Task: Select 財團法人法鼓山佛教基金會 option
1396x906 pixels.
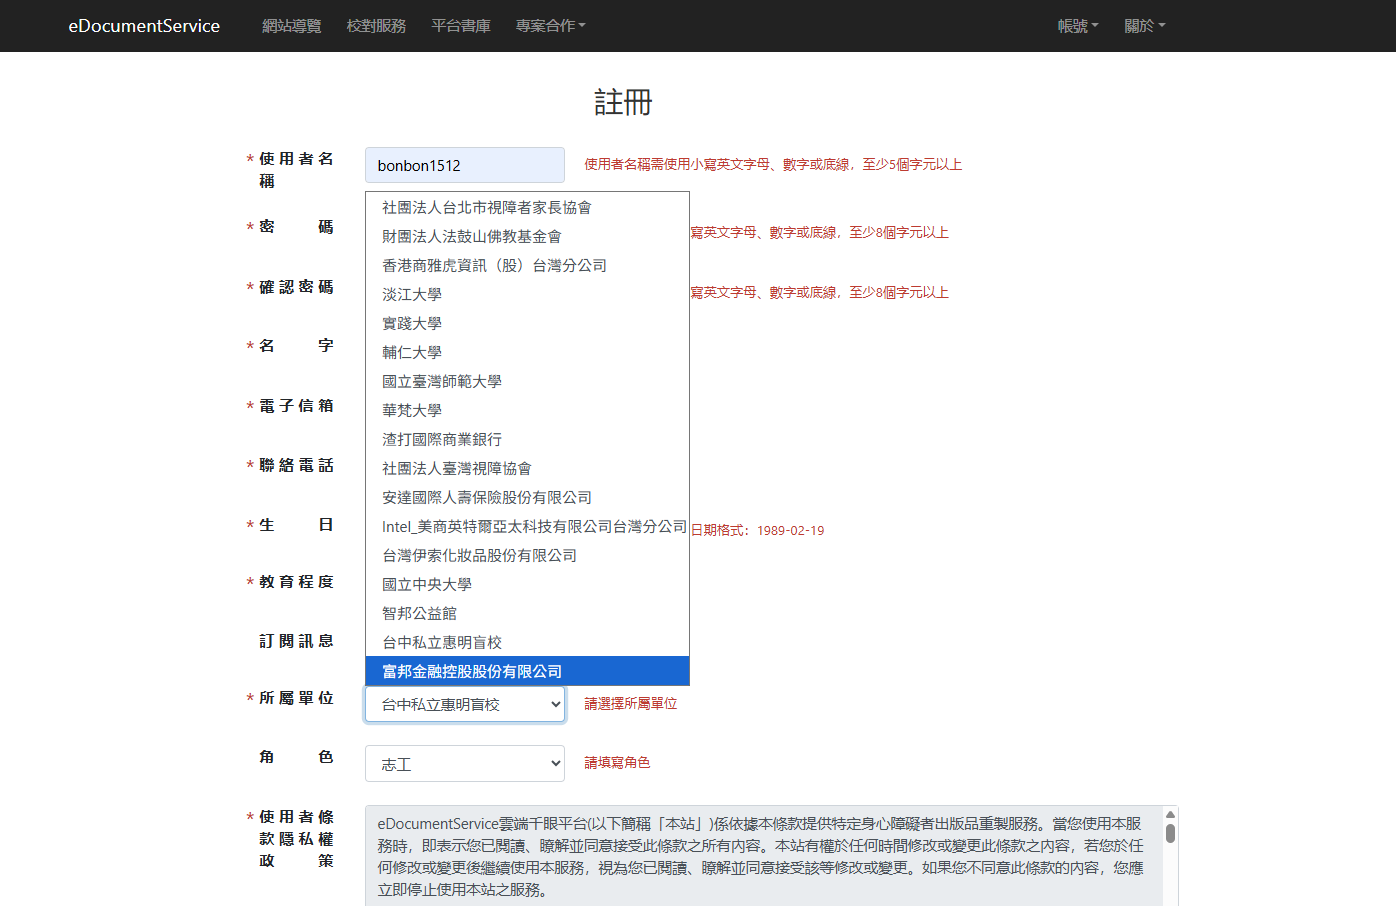Action: pos(527,236)
